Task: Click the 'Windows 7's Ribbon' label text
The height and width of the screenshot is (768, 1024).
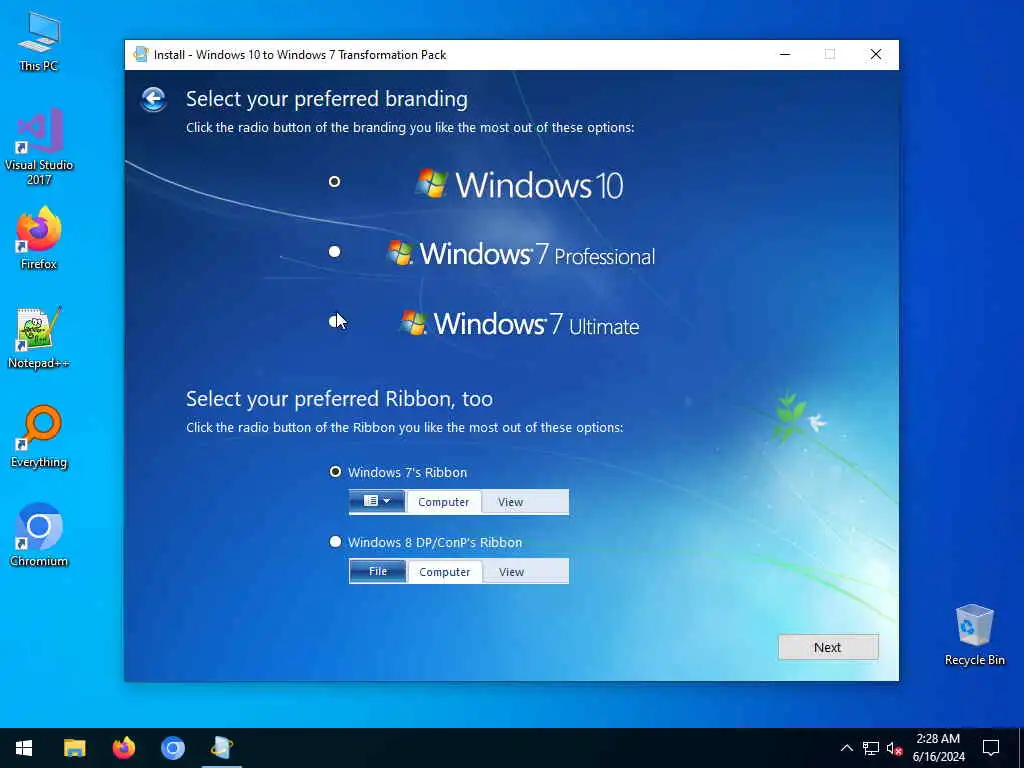Action: pyautogui.click(x=408, y=472)
